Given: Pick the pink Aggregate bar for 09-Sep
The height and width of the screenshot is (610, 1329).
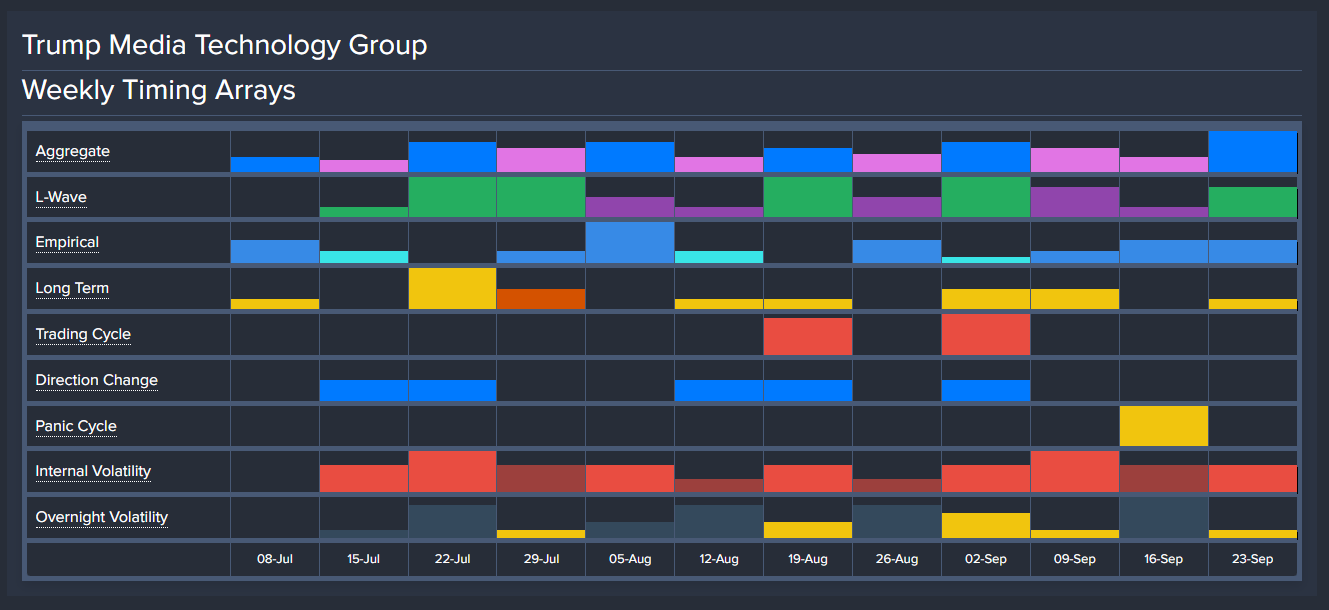Looking at the screenshot, I should click(x=1075, y=160).
